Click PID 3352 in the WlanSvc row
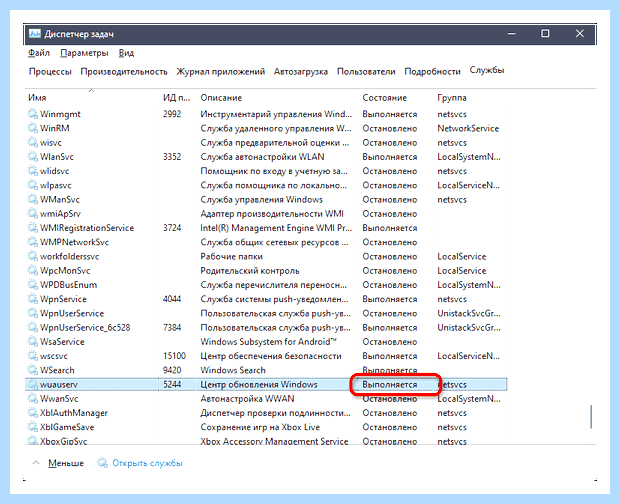 coord(172,157)
